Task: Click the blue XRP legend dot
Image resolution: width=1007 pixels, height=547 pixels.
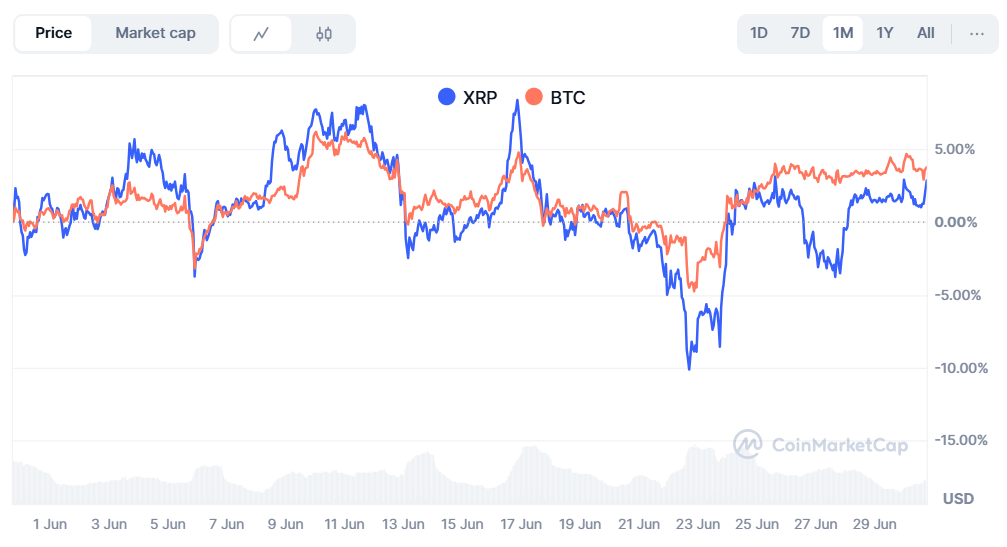Action: click(x=446, y=97)
